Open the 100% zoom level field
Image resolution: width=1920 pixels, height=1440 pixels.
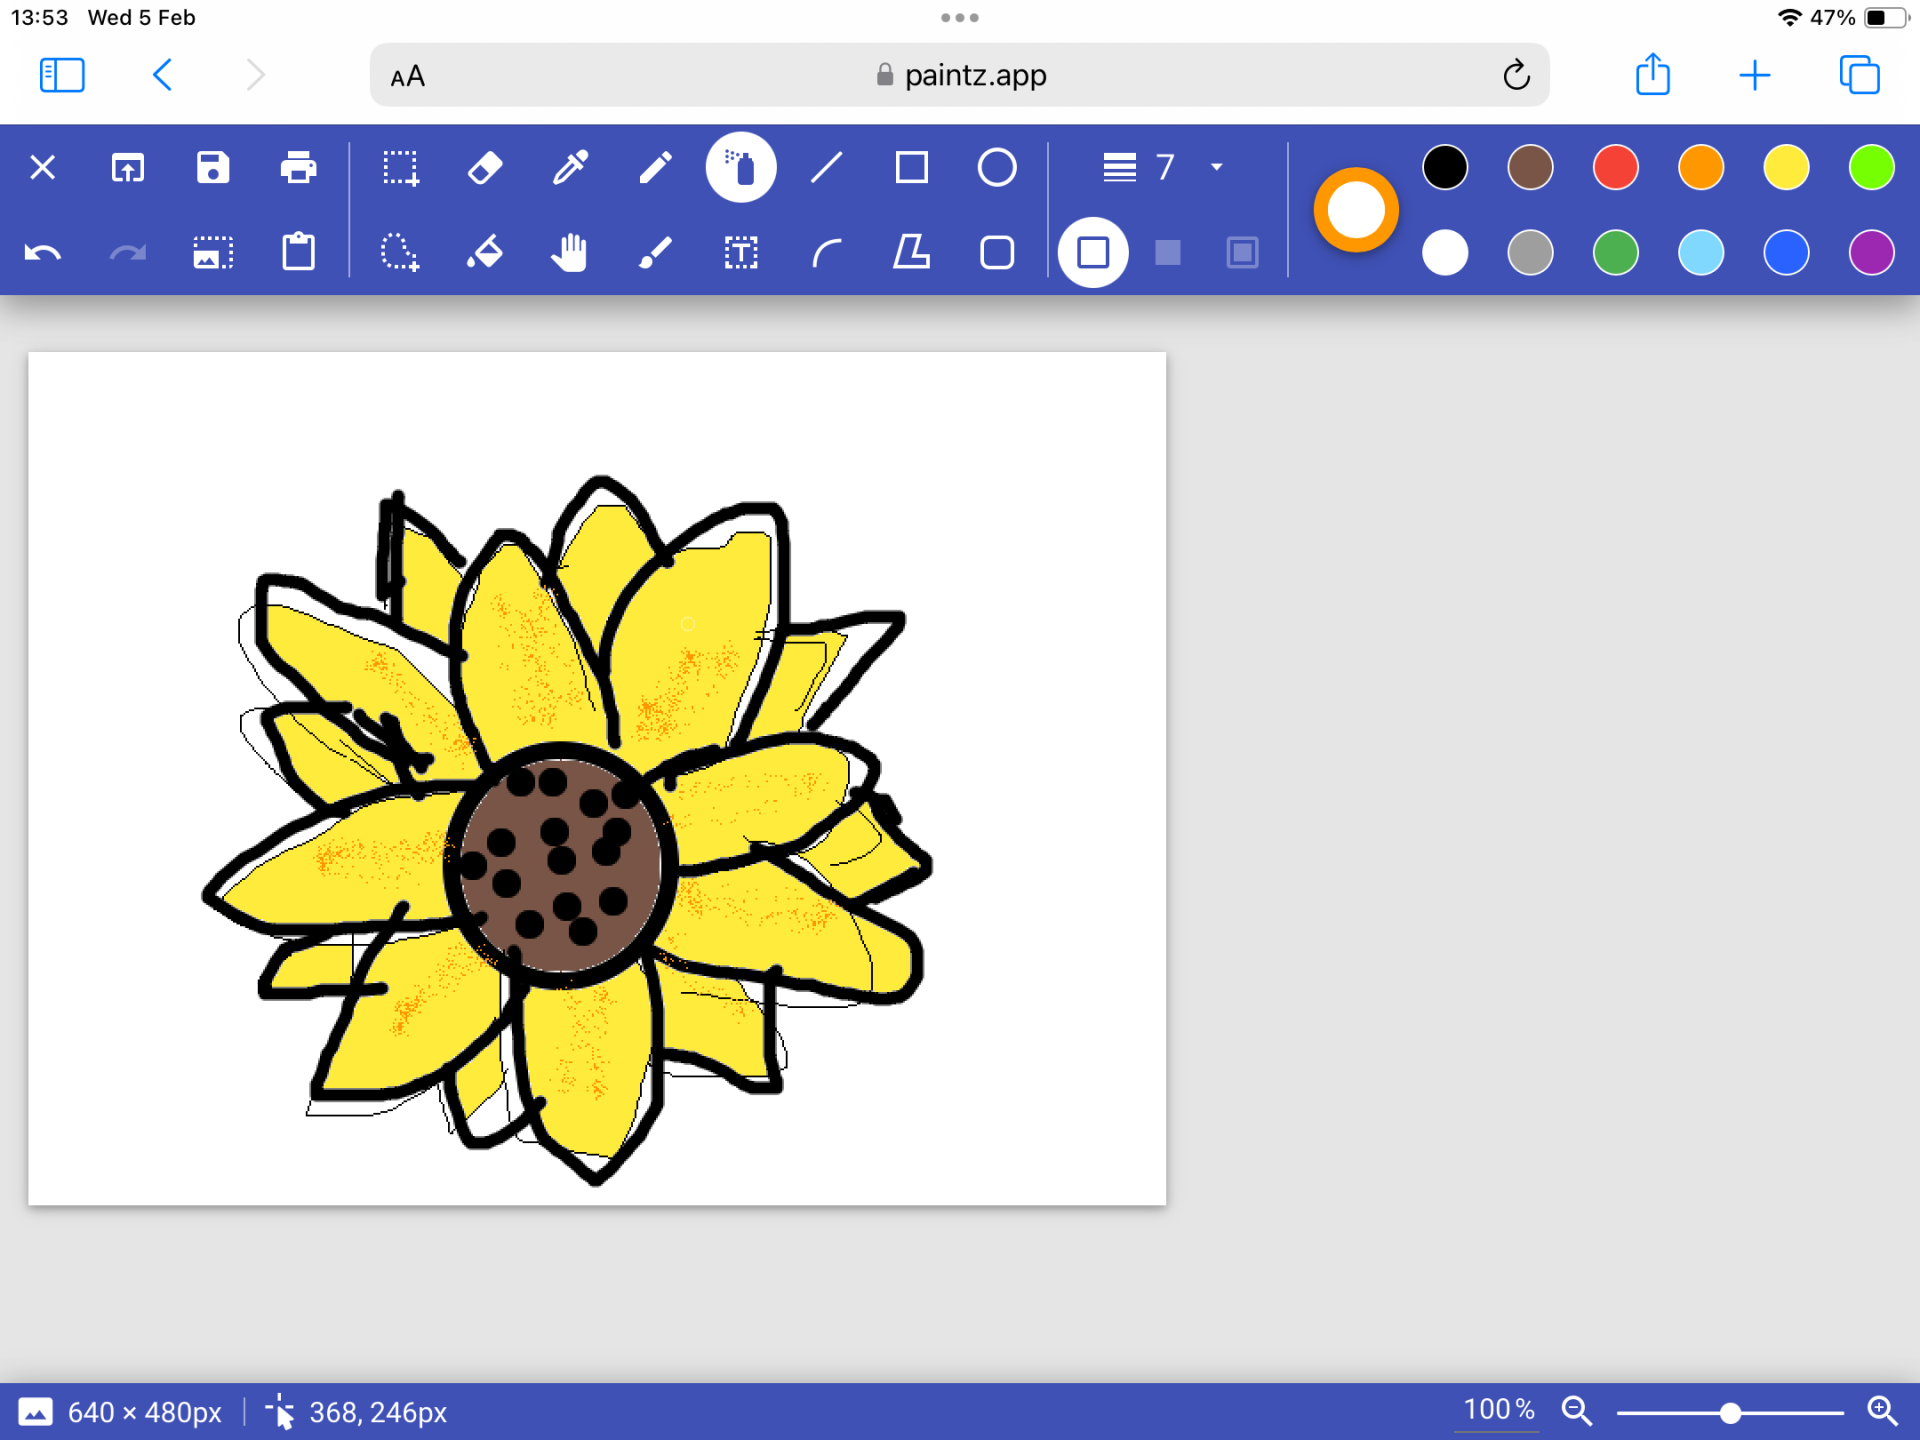click(x=1497, y=1410)
